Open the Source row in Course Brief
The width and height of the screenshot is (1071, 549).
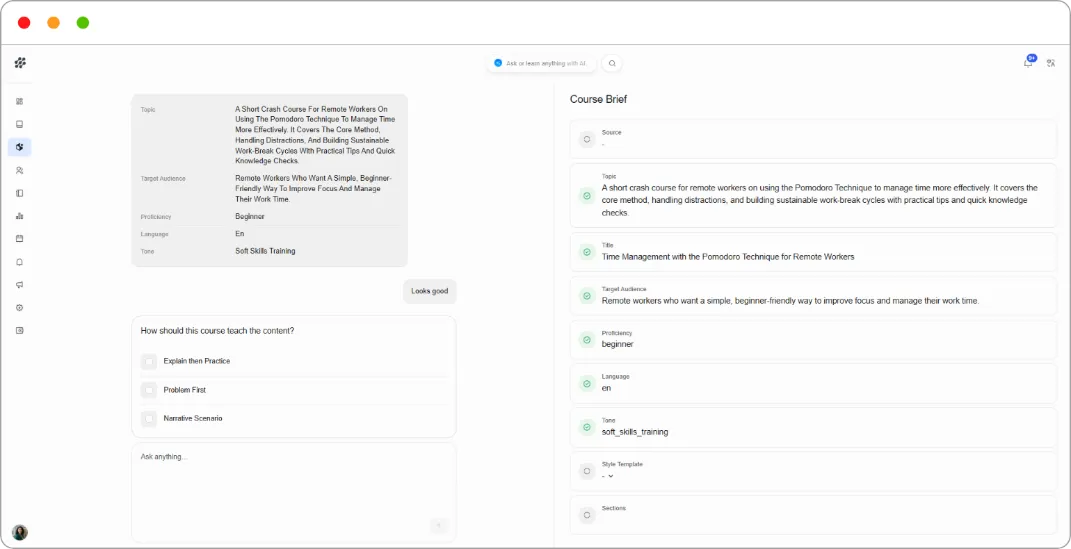[813, 139]
